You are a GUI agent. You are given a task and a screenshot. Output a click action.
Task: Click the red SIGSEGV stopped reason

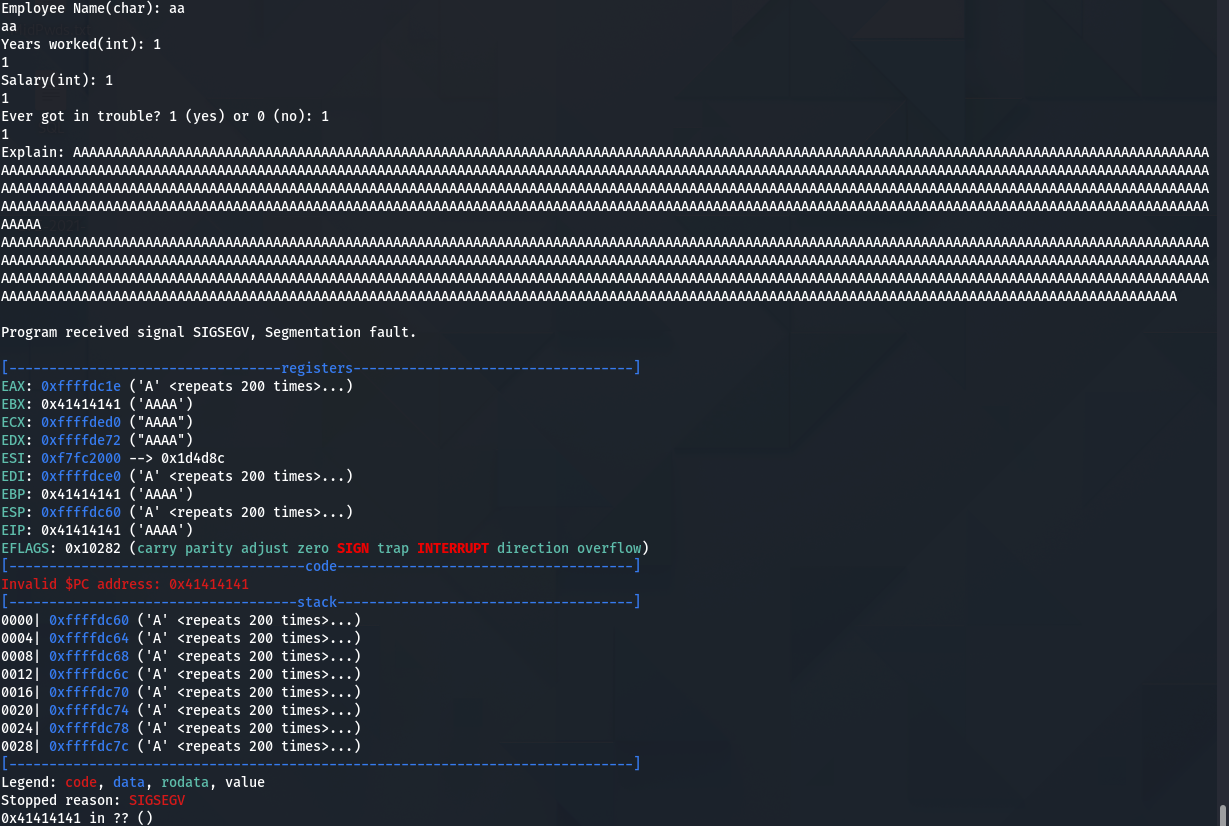157,800
